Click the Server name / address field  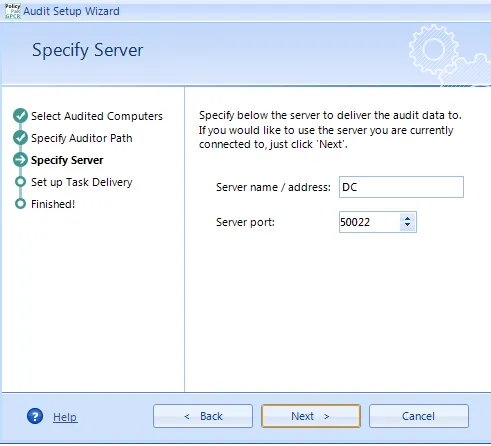tap(401, 187)
